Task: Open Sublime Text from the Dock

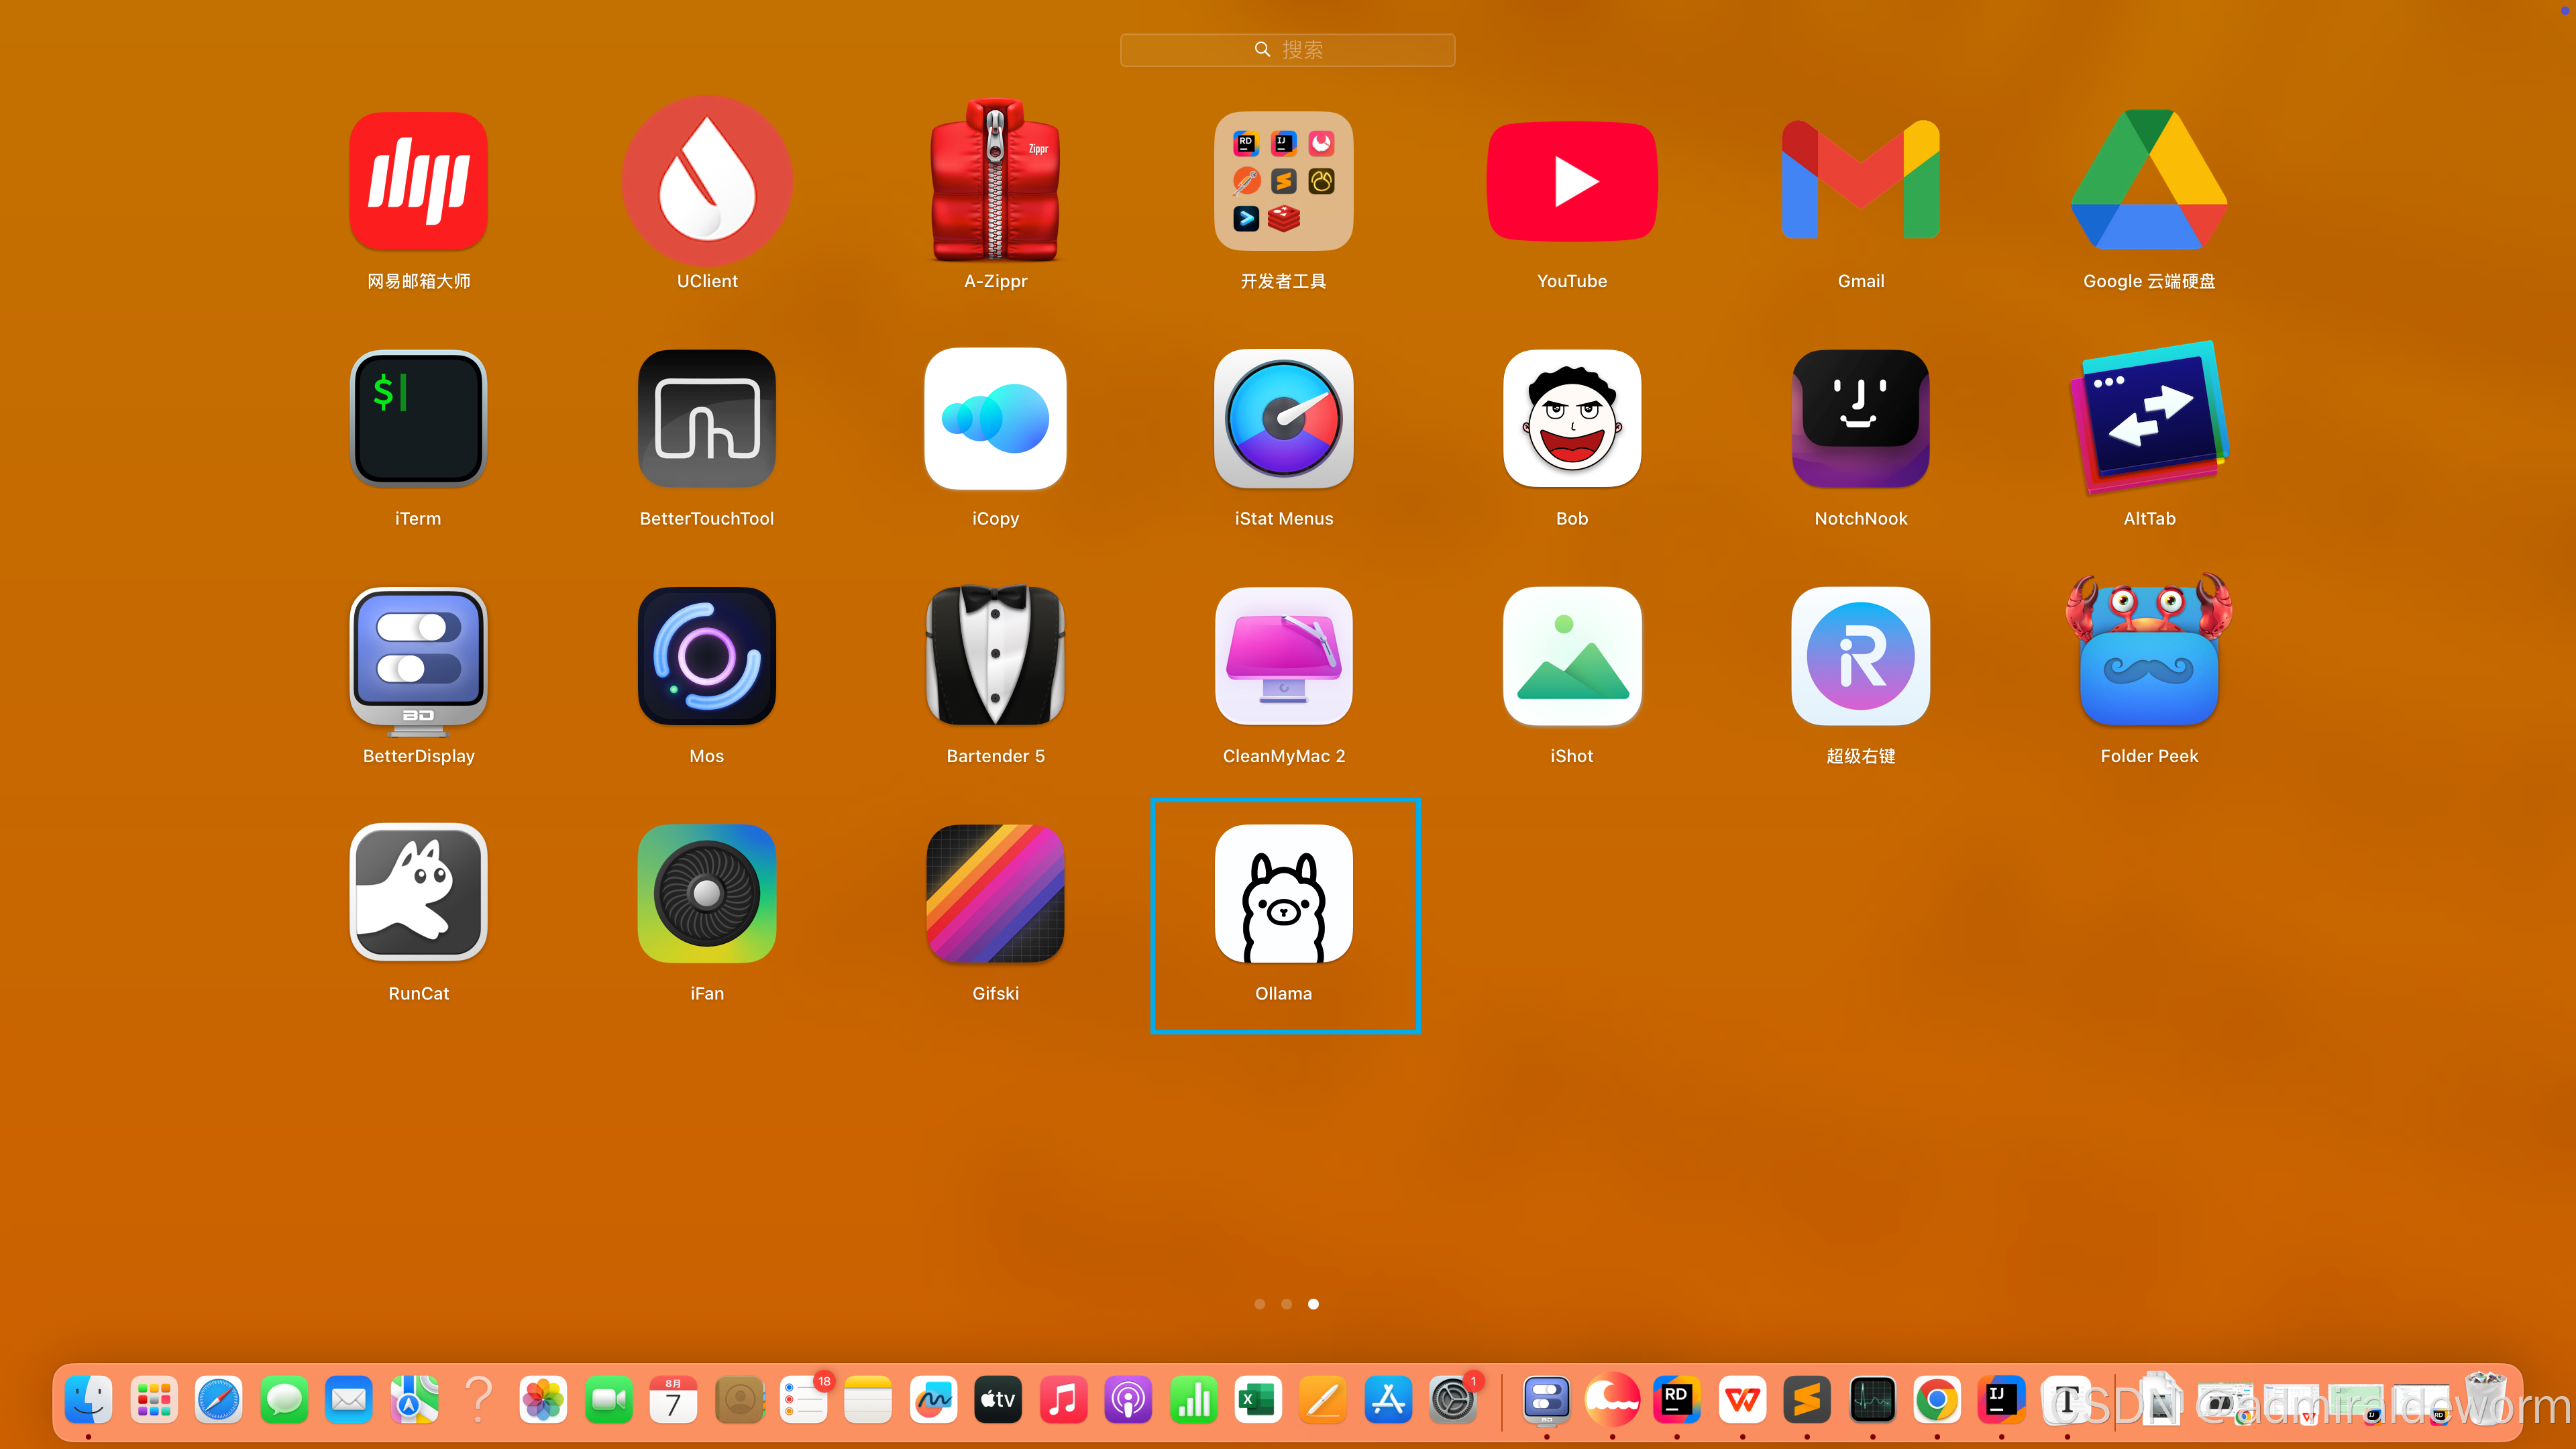Action: (1807, 1400)
